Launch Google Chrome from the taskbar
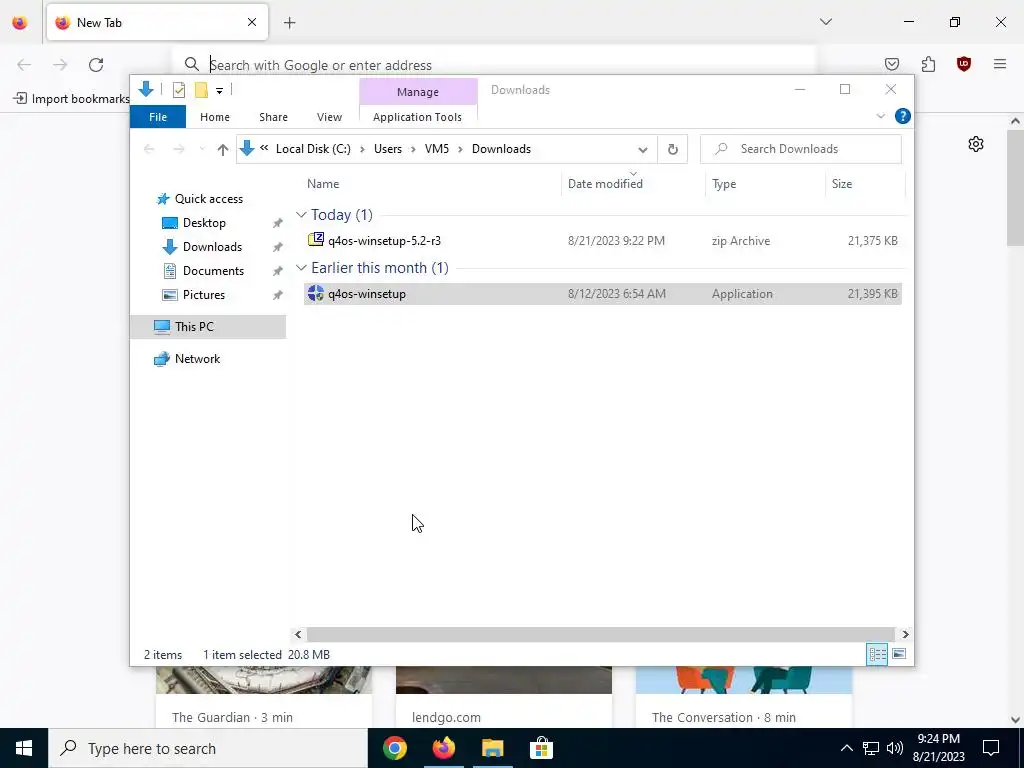 395,748
